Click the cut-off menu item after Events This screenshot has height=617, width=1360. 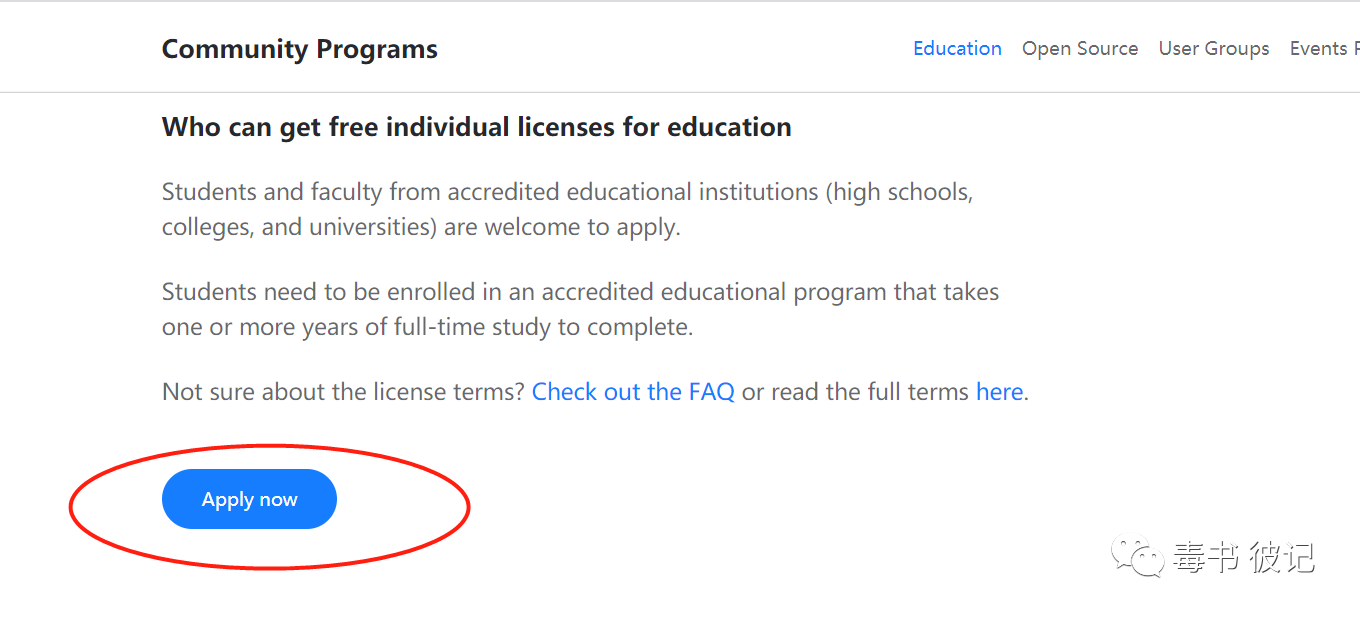point(1356,48)
